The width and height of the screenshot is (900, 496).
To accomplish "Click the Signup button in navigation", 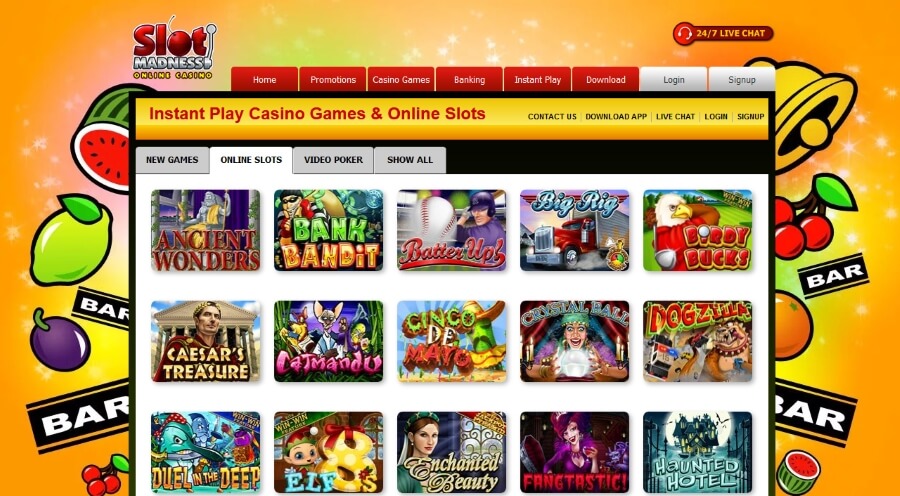I will (x=742, y=80).
